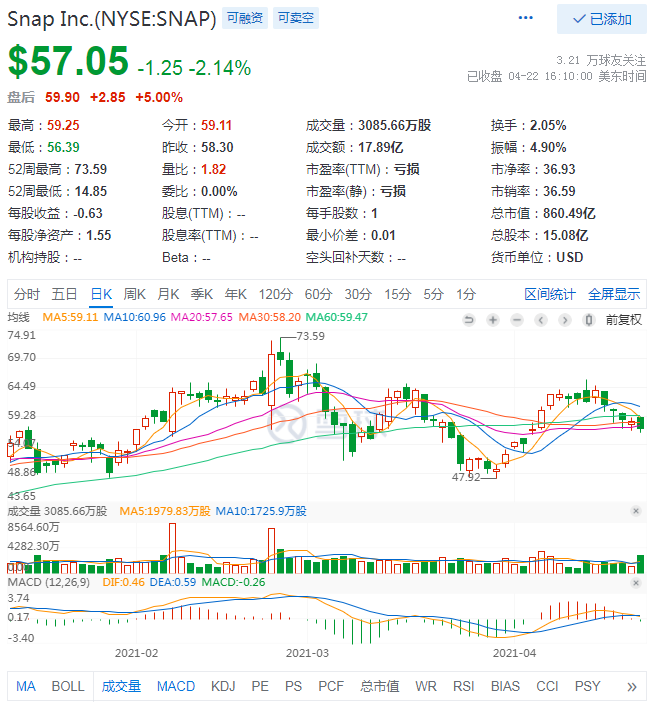Toggle the 成交量 indicator at bottom bar
Viewport: 653px width, 702px height.
(121, 686)
